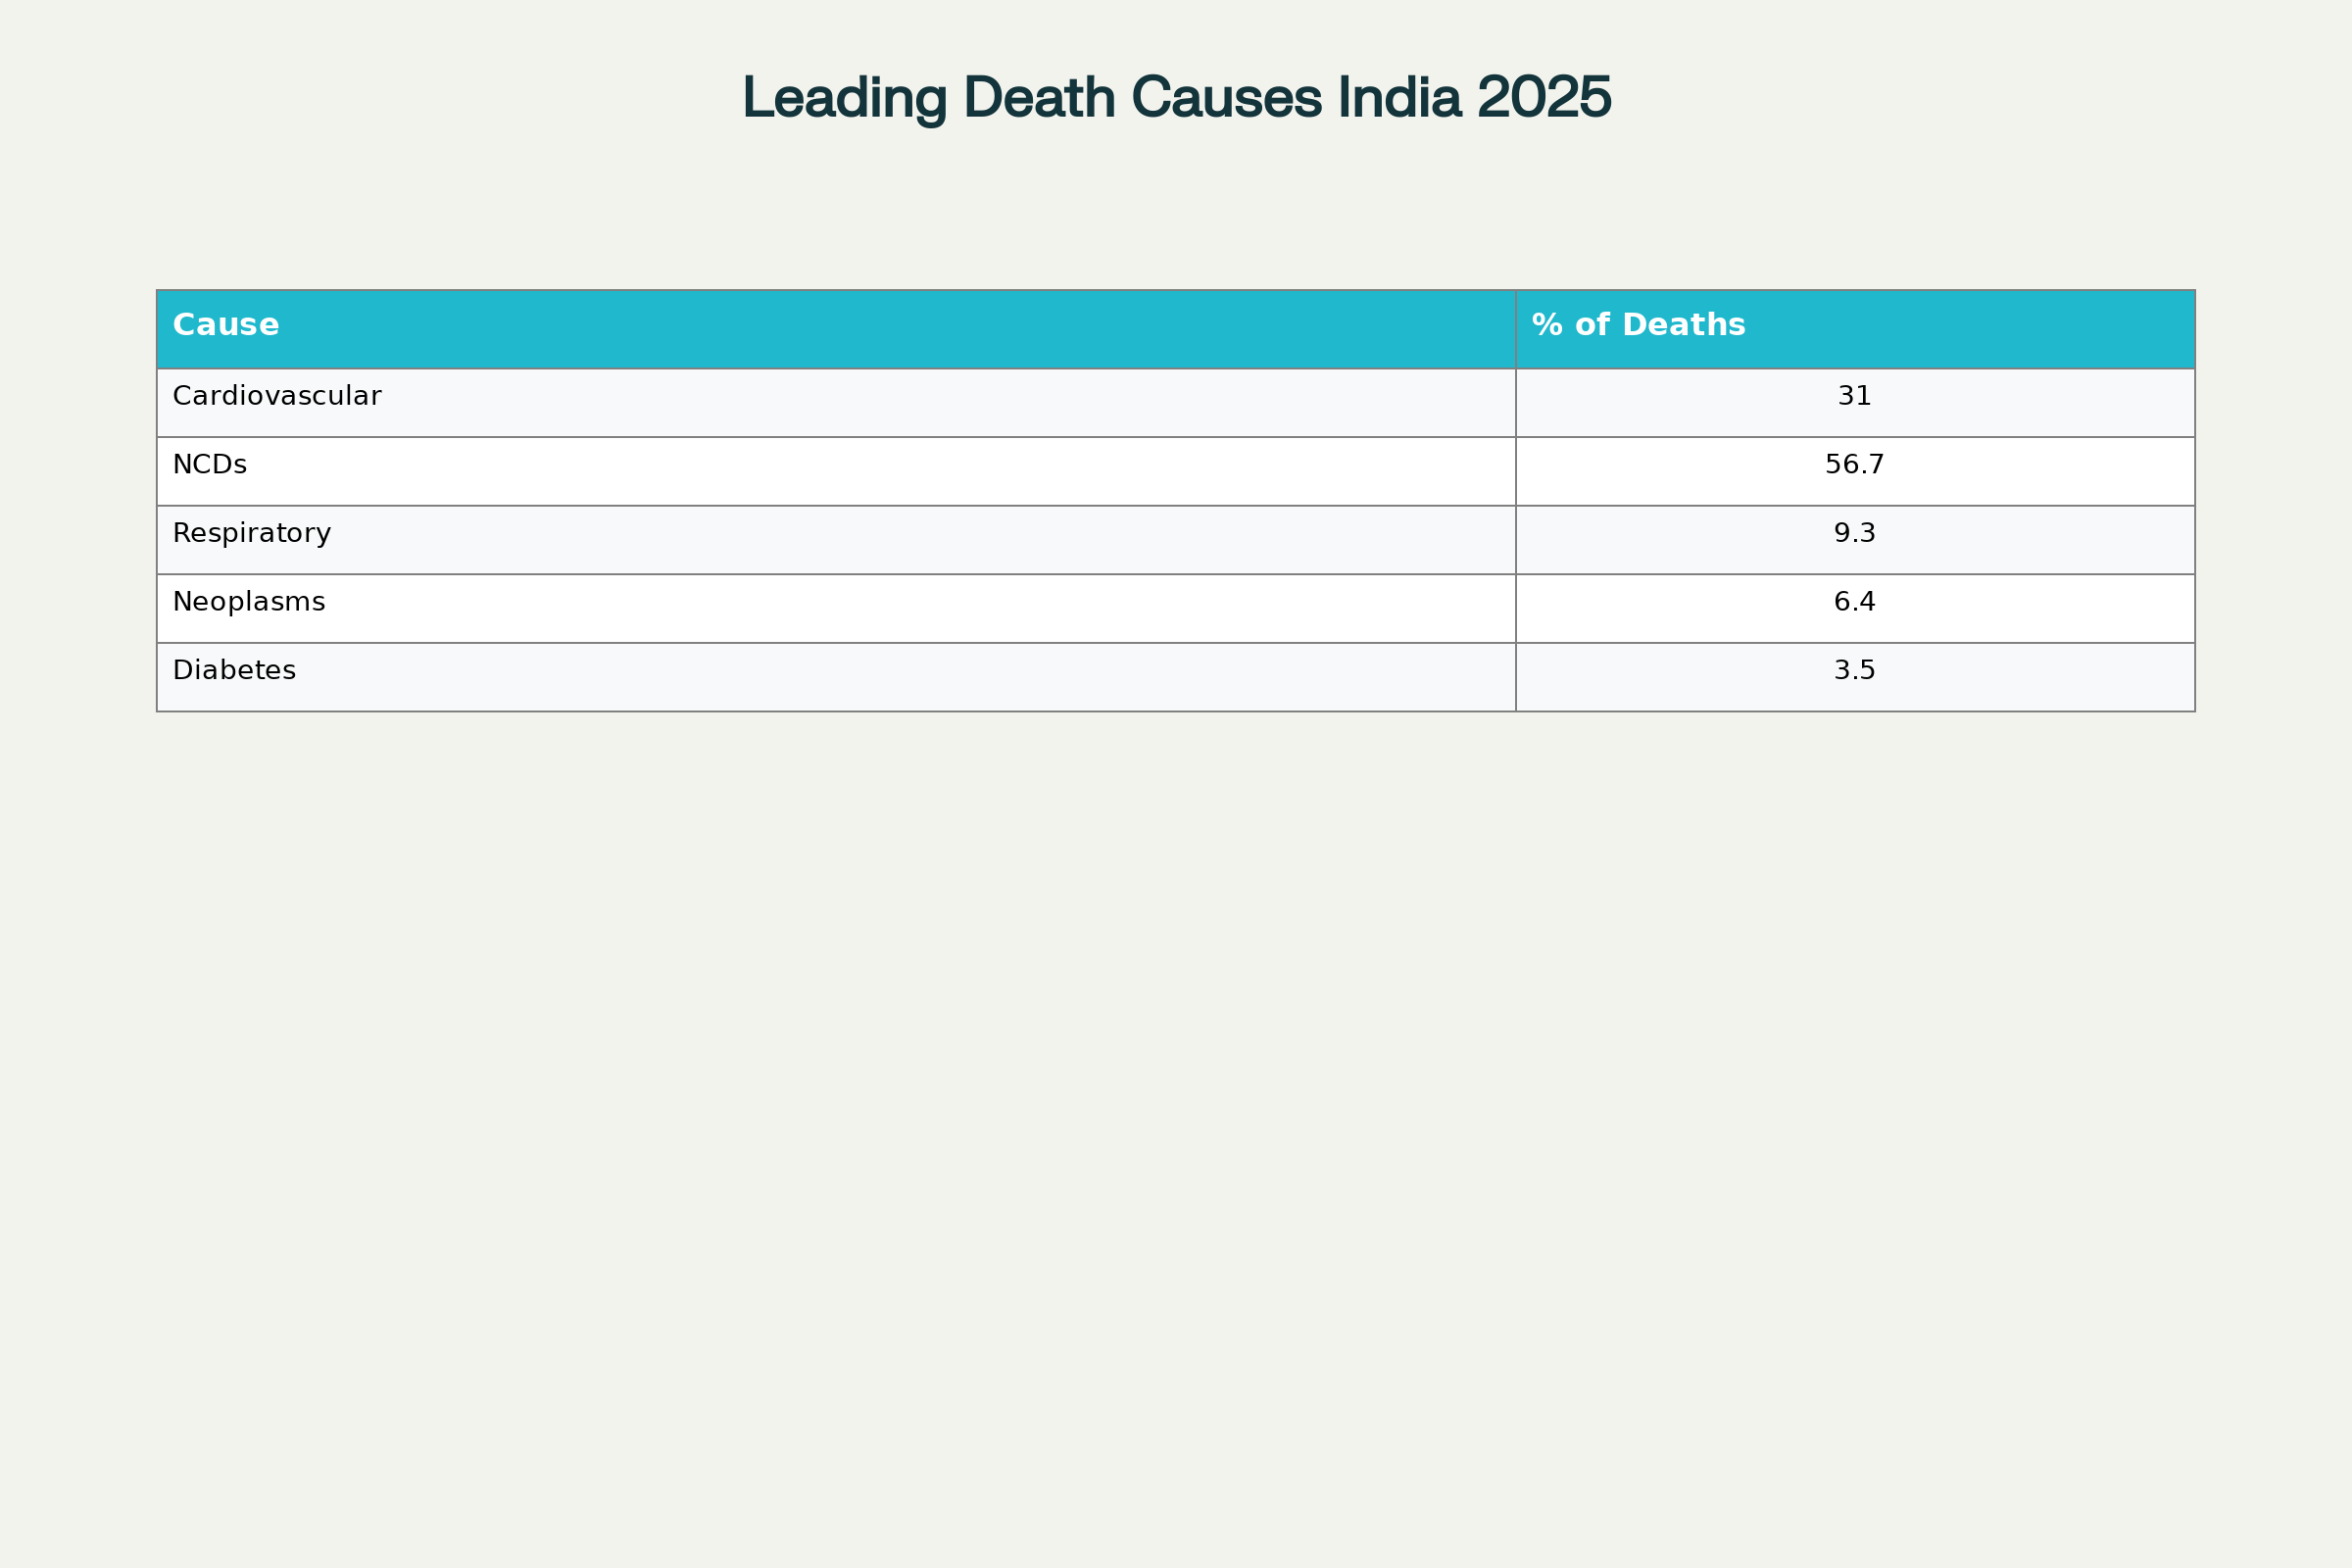Select the 'Diabetes' cell

836,677
